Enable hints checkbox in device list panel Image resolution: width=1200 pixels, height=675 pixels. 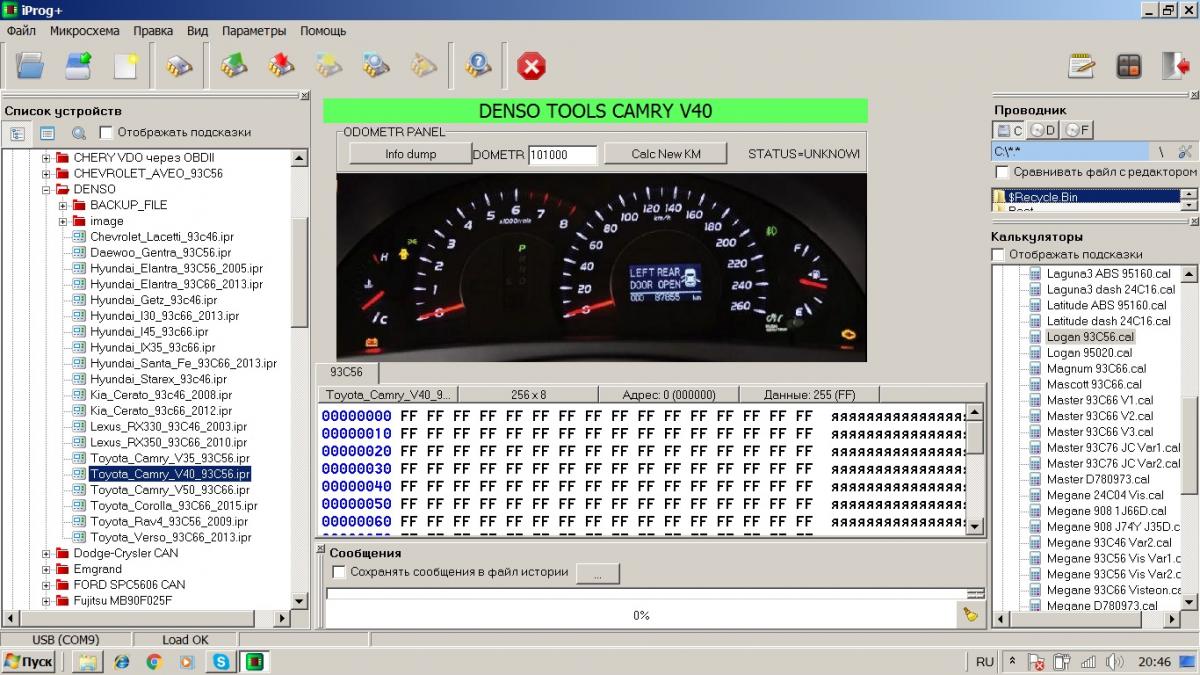pyautogui.click(x=107, y=132)
